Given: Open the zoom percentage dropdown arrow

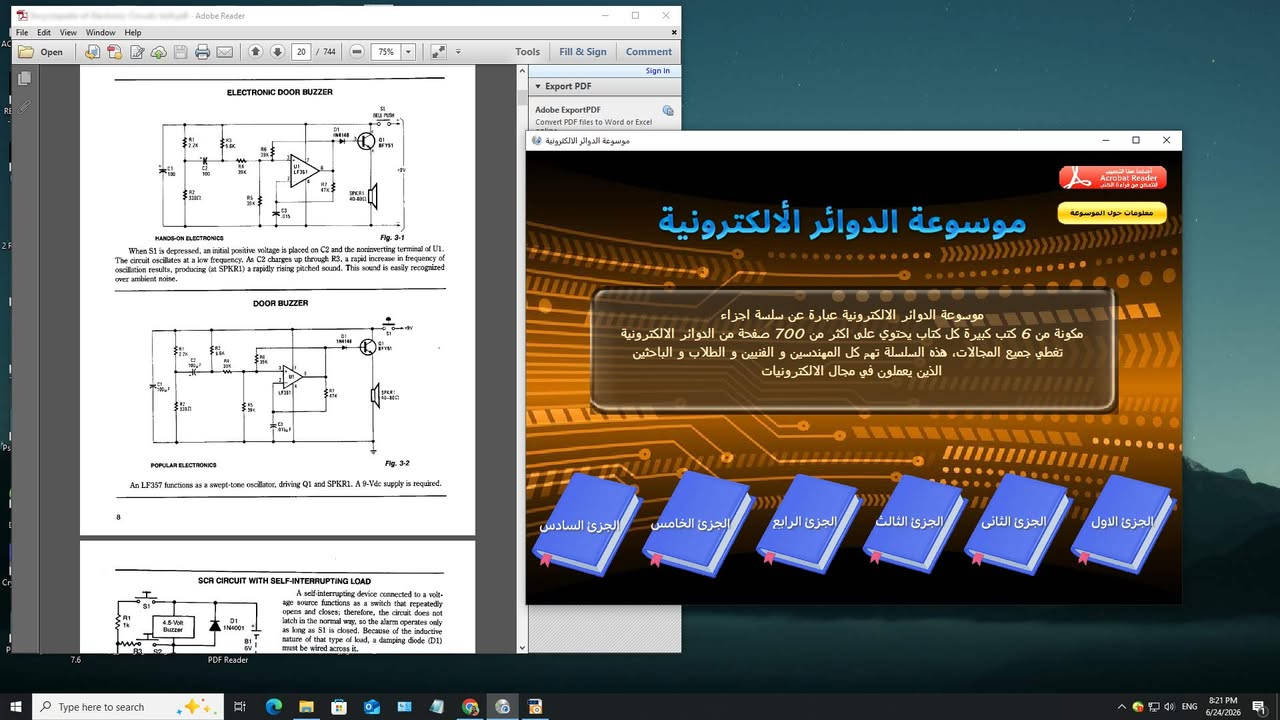Looking at the screenshot, I should 406,52.
